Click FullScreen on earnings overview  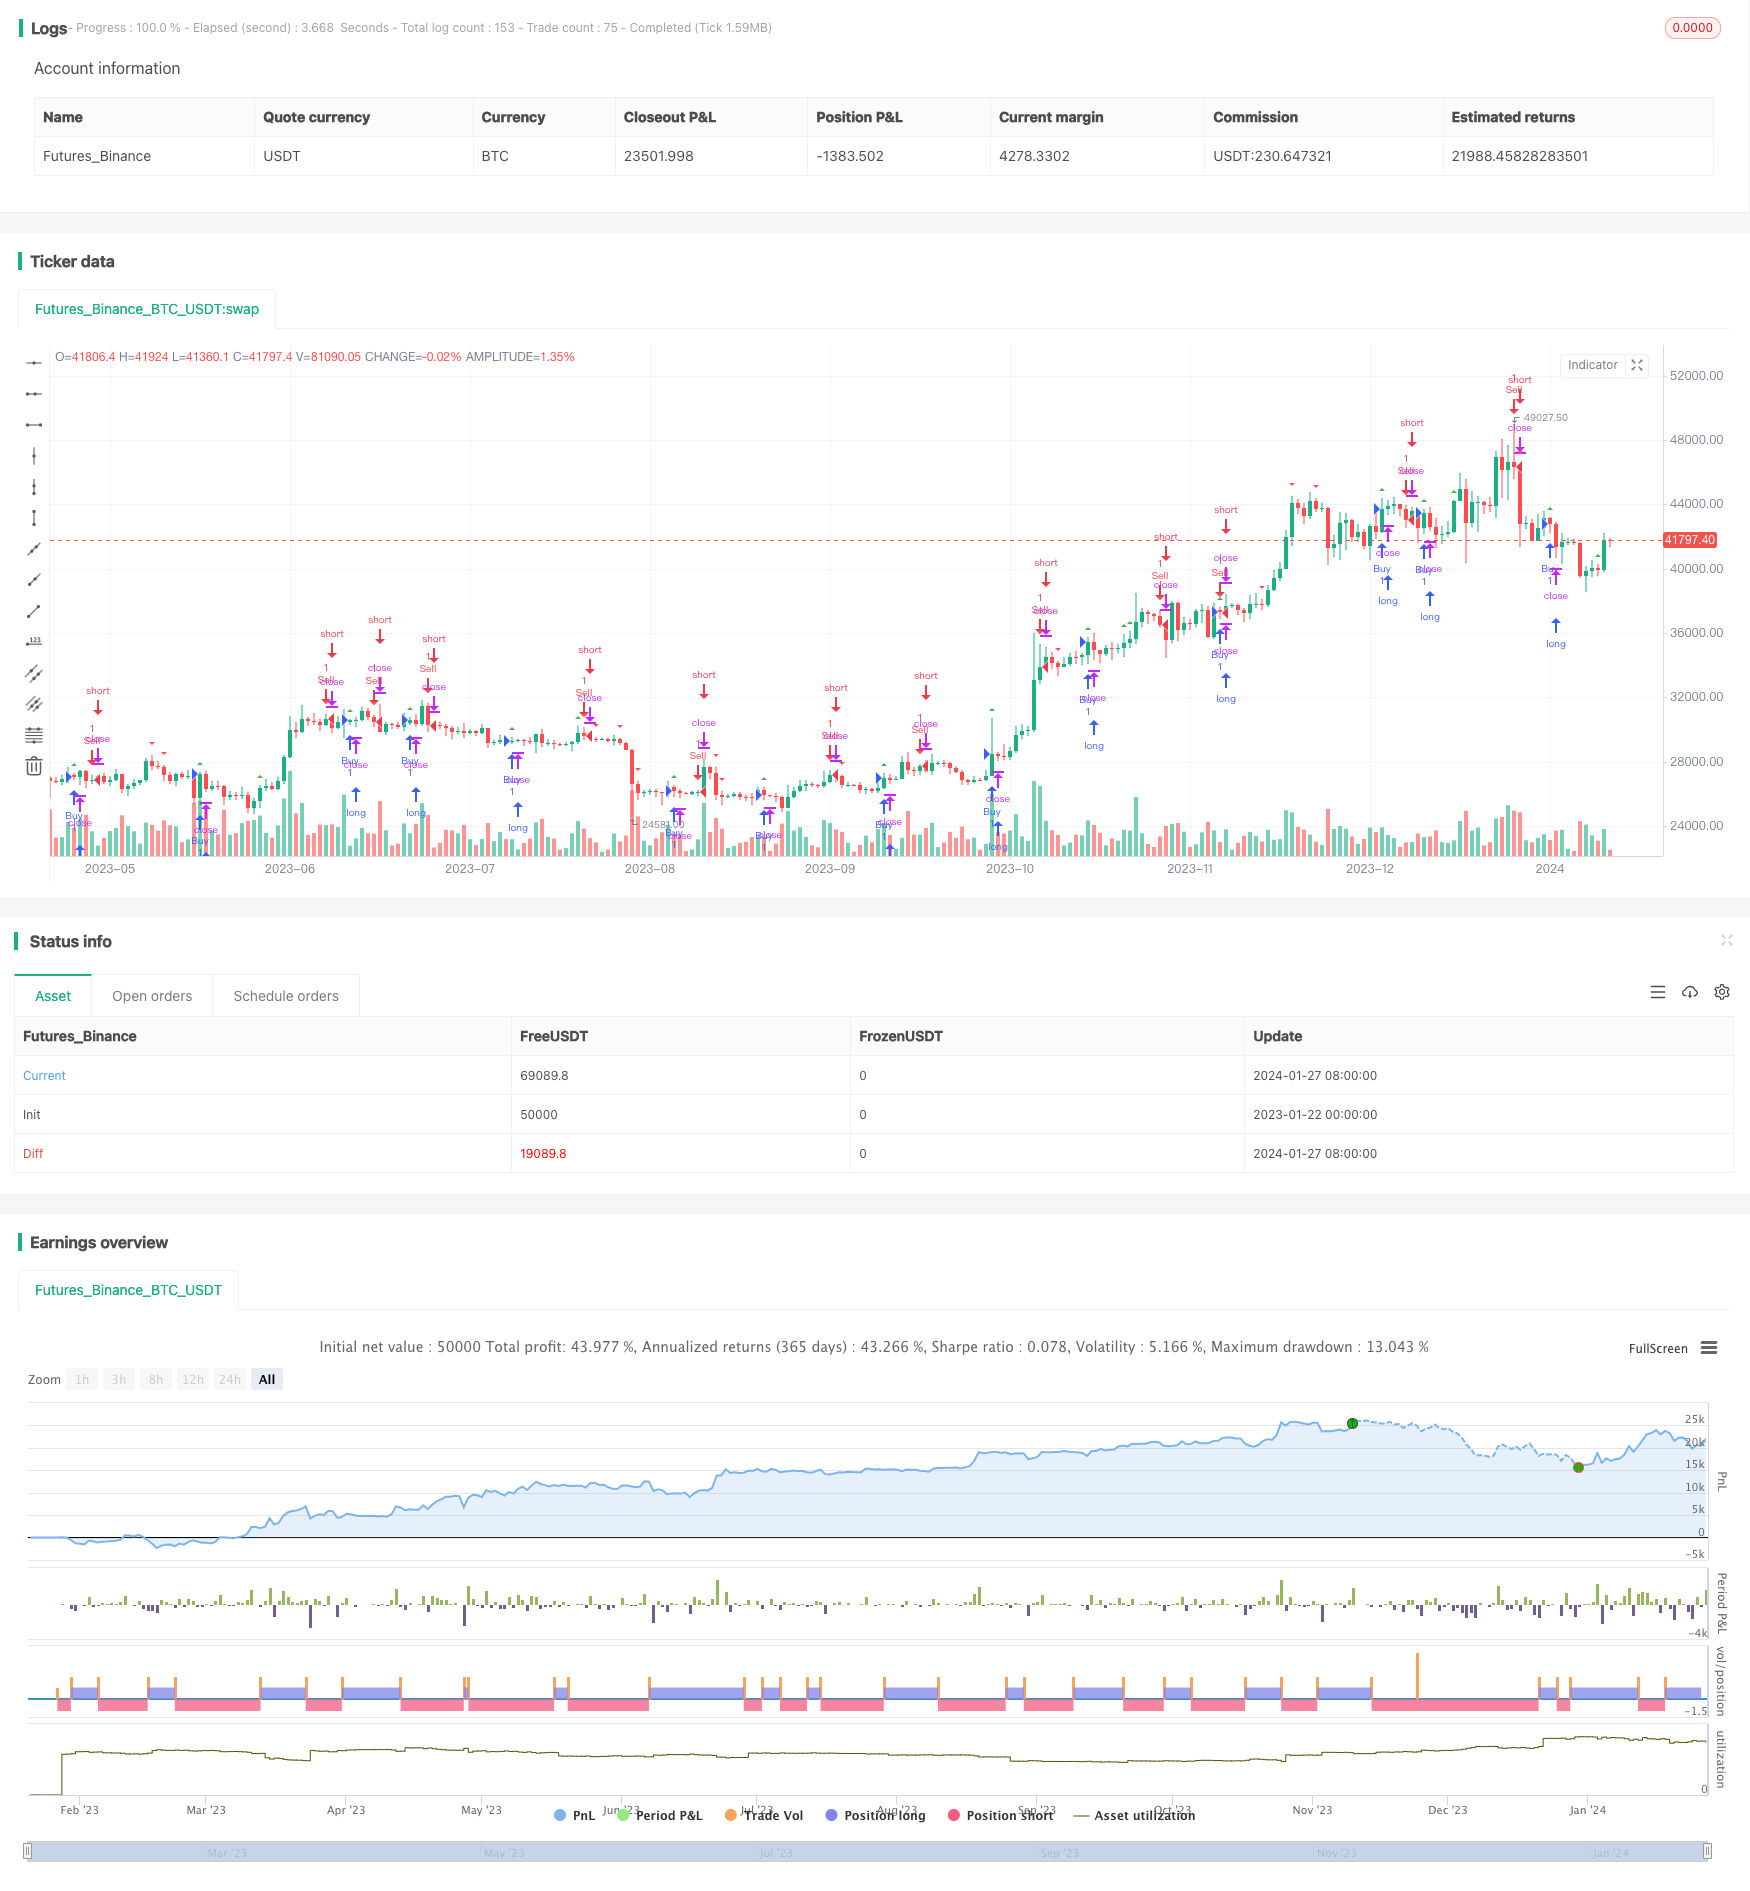[1658, 1348]
